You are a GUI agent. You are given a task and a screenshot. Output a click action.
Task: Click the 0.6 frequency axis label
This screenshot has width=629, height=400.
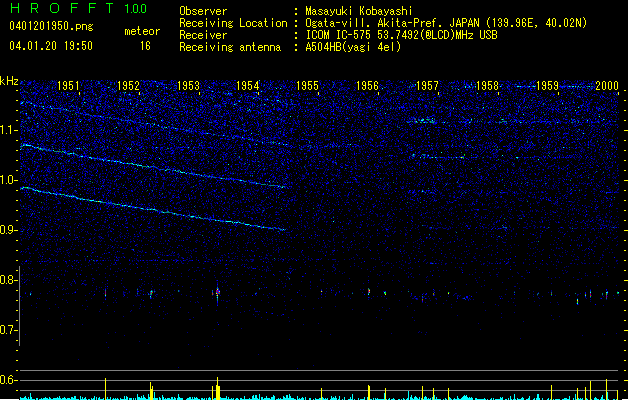tap(8, 380)
